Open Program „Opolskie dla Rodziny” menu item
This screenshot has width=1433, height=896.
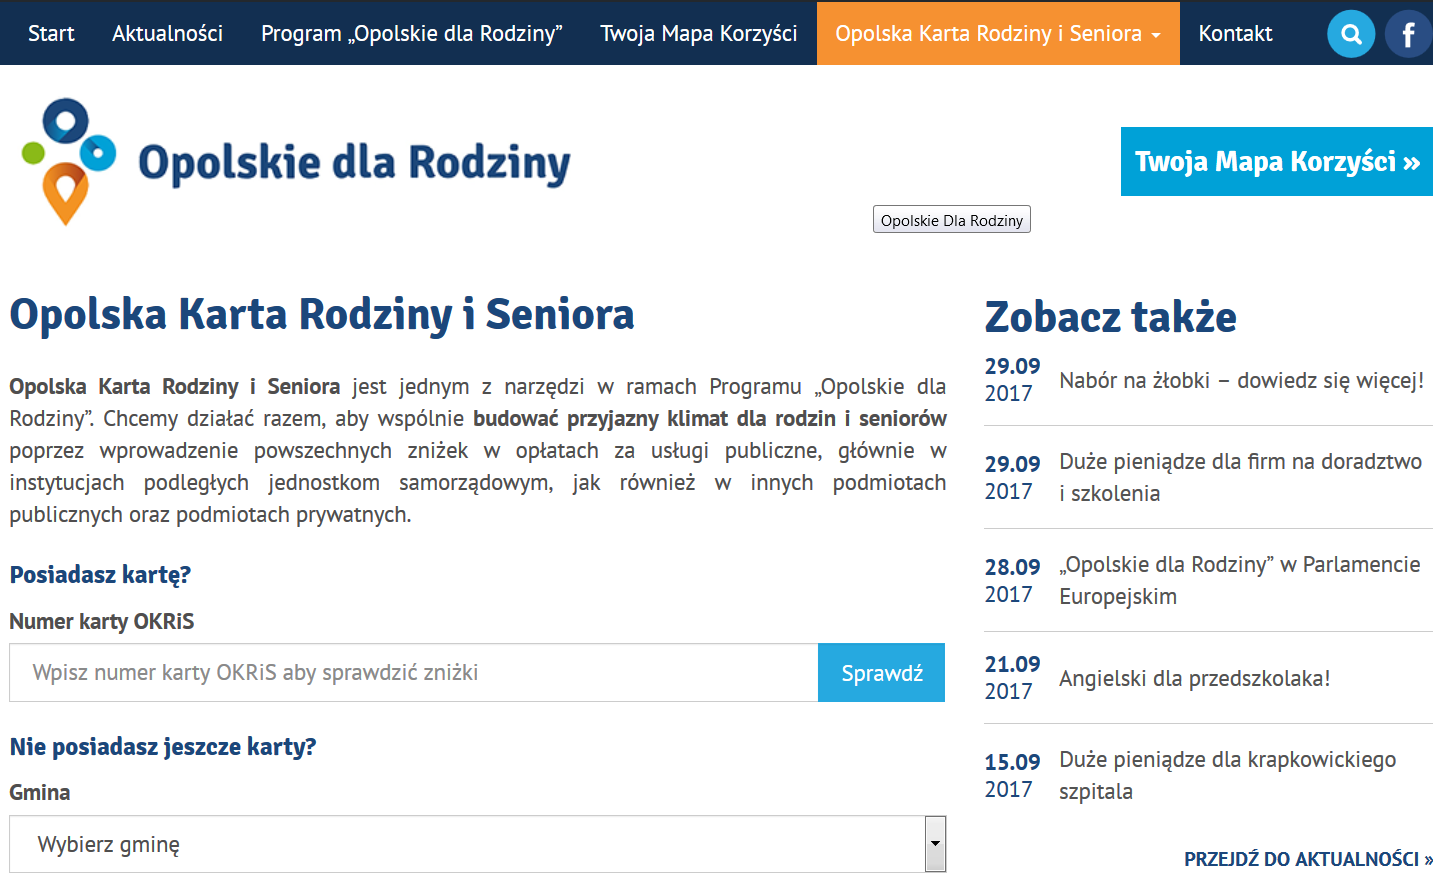click(x=411, y=33)
